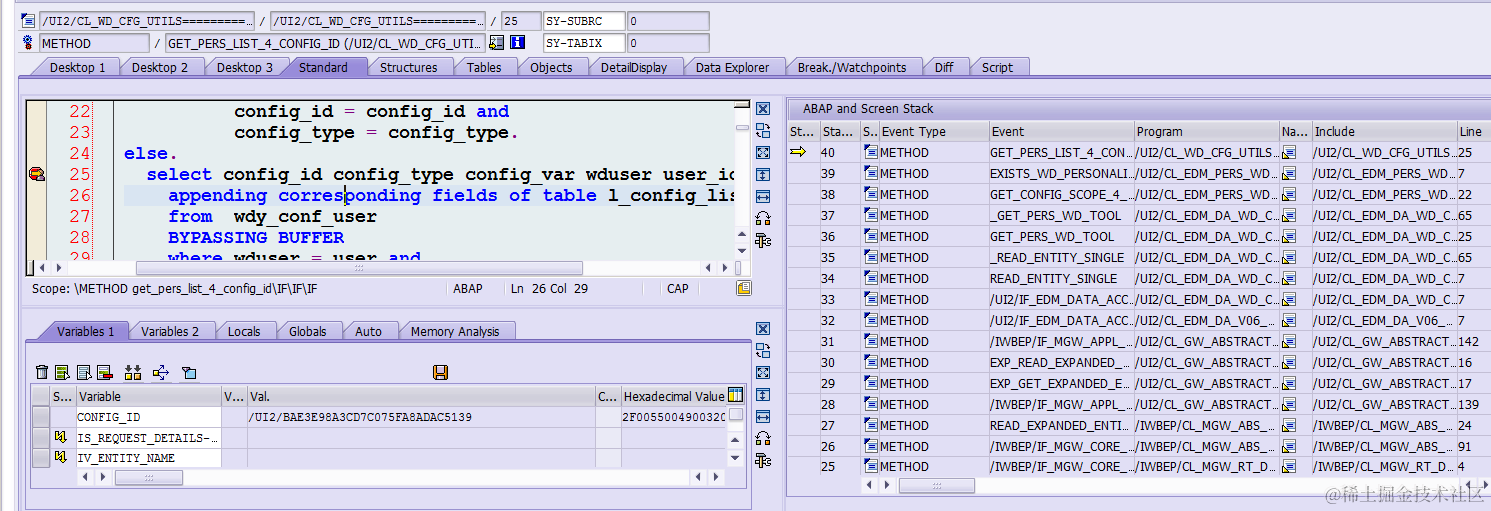Click the Hexadecimal Value column header
The width and height of the screenshot is (1491, 511).
tap(674, 396)
